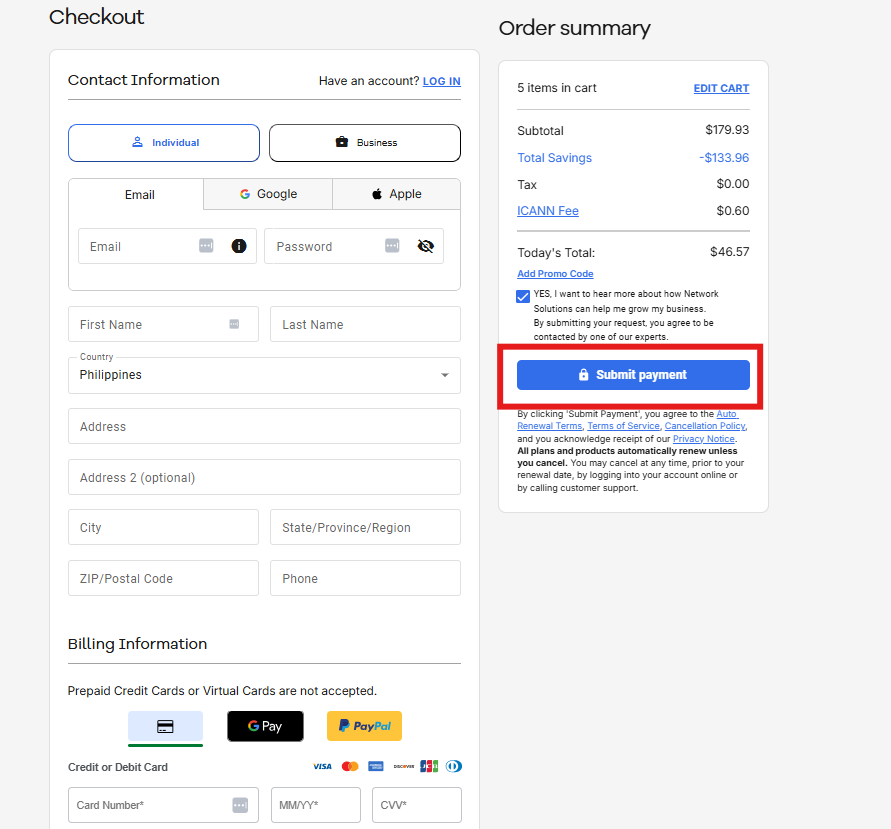Viewport: 891px width, 829px height.
Task: Uncheck the marketing consent checkbox
Action: pyautogui.click(x=523, y=296)
